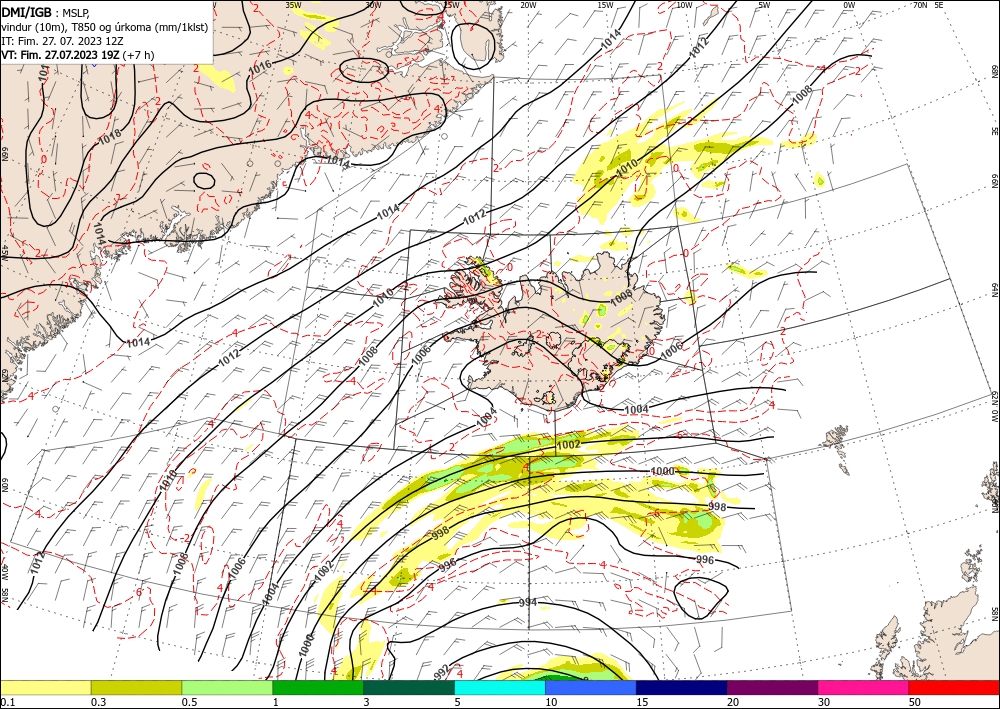Image resolution: width=1000 pixels, height=709 pixels.
Task: Click the '994' isobar label
Action: coord(527,603)
